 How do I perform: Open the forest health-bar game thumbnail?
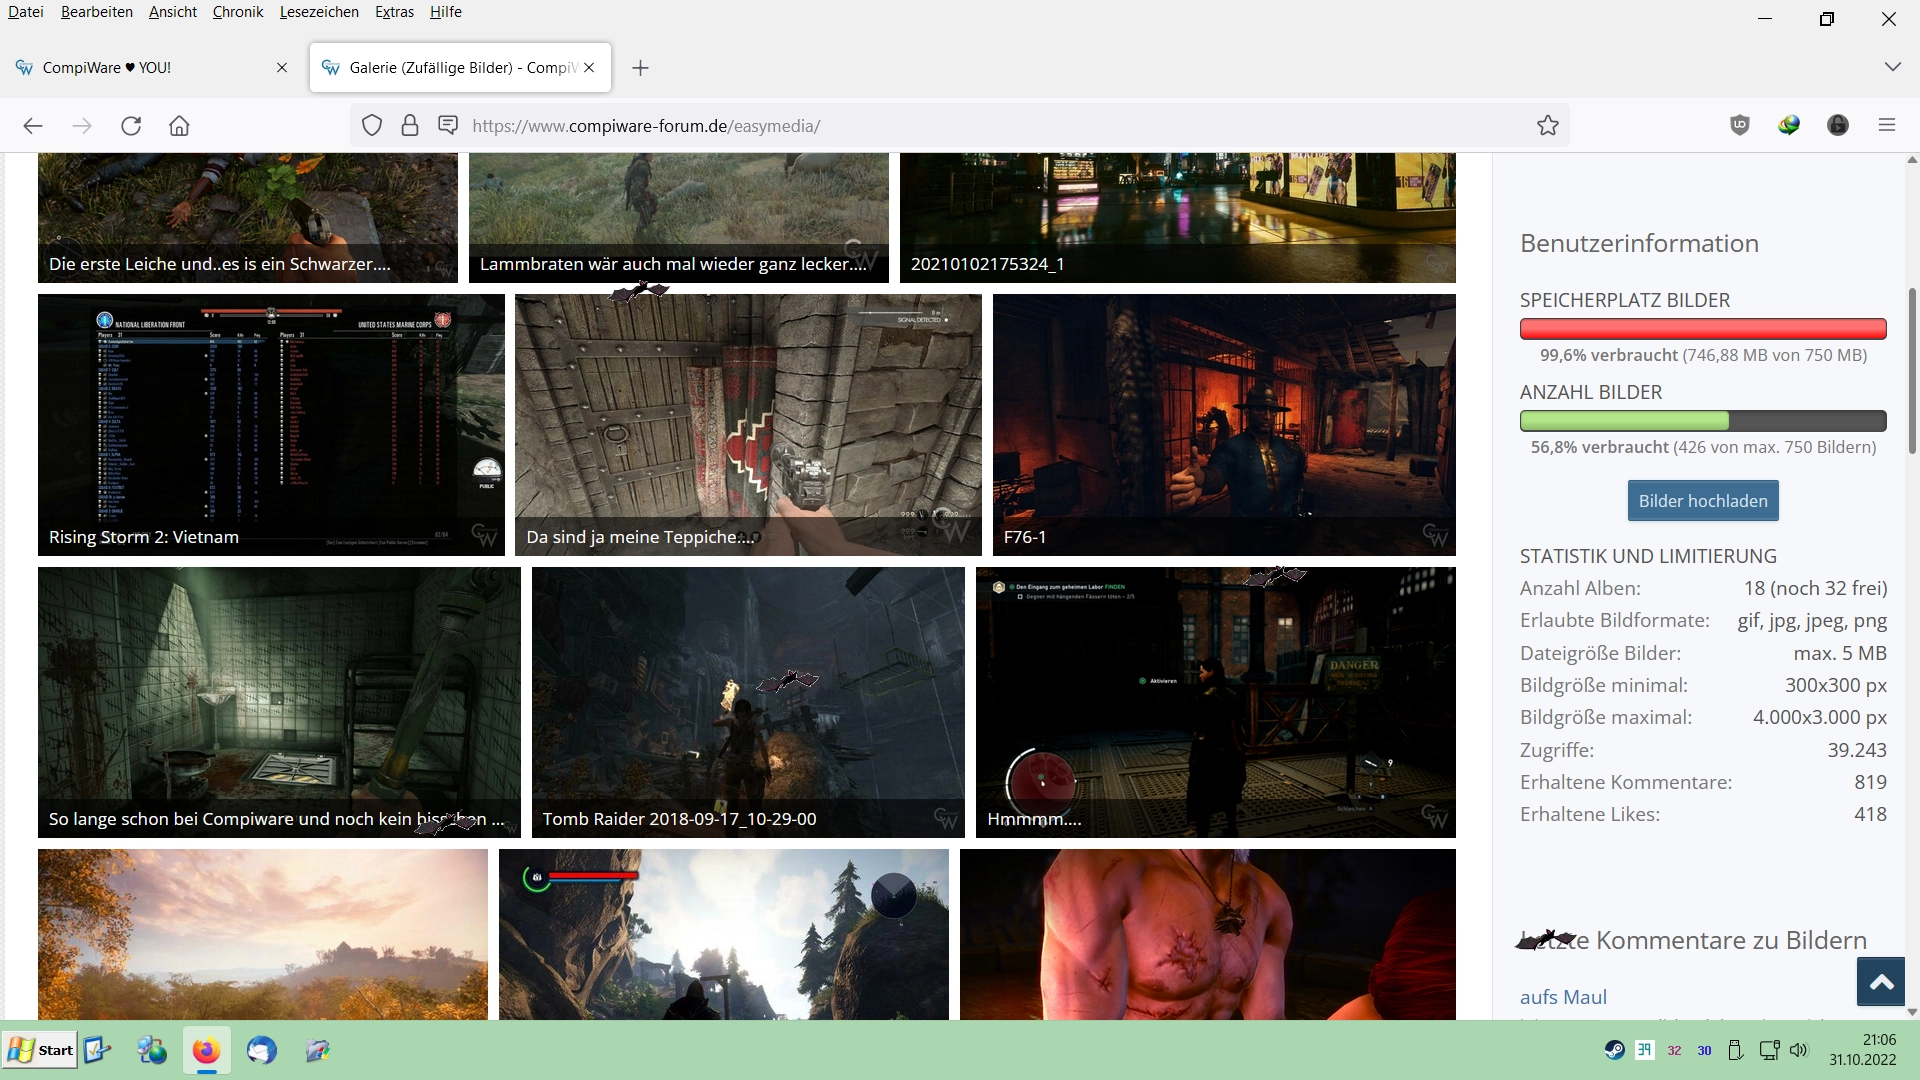pos(724,935)
